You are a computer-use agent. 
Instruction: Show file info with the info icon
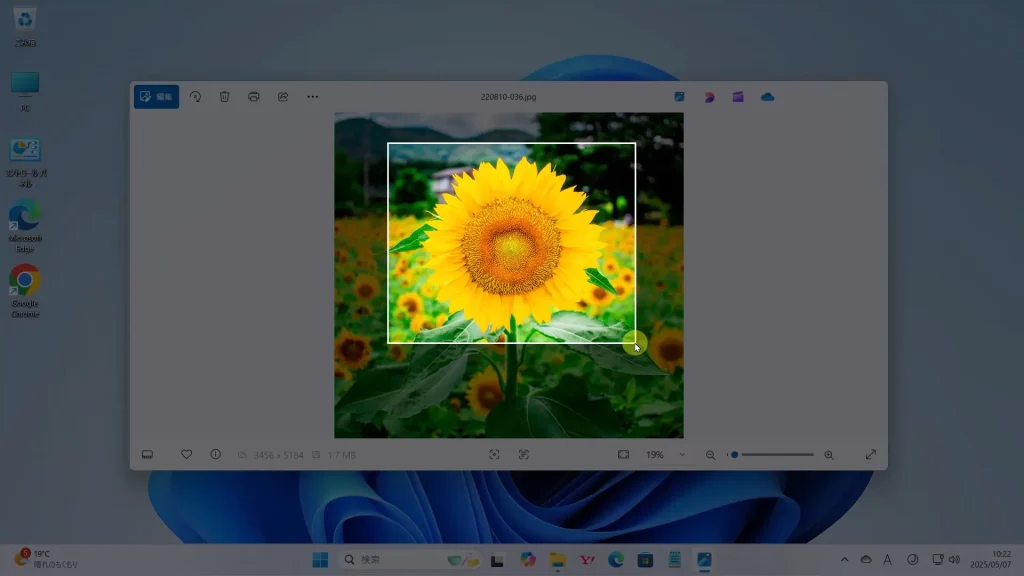click(216, 455)
